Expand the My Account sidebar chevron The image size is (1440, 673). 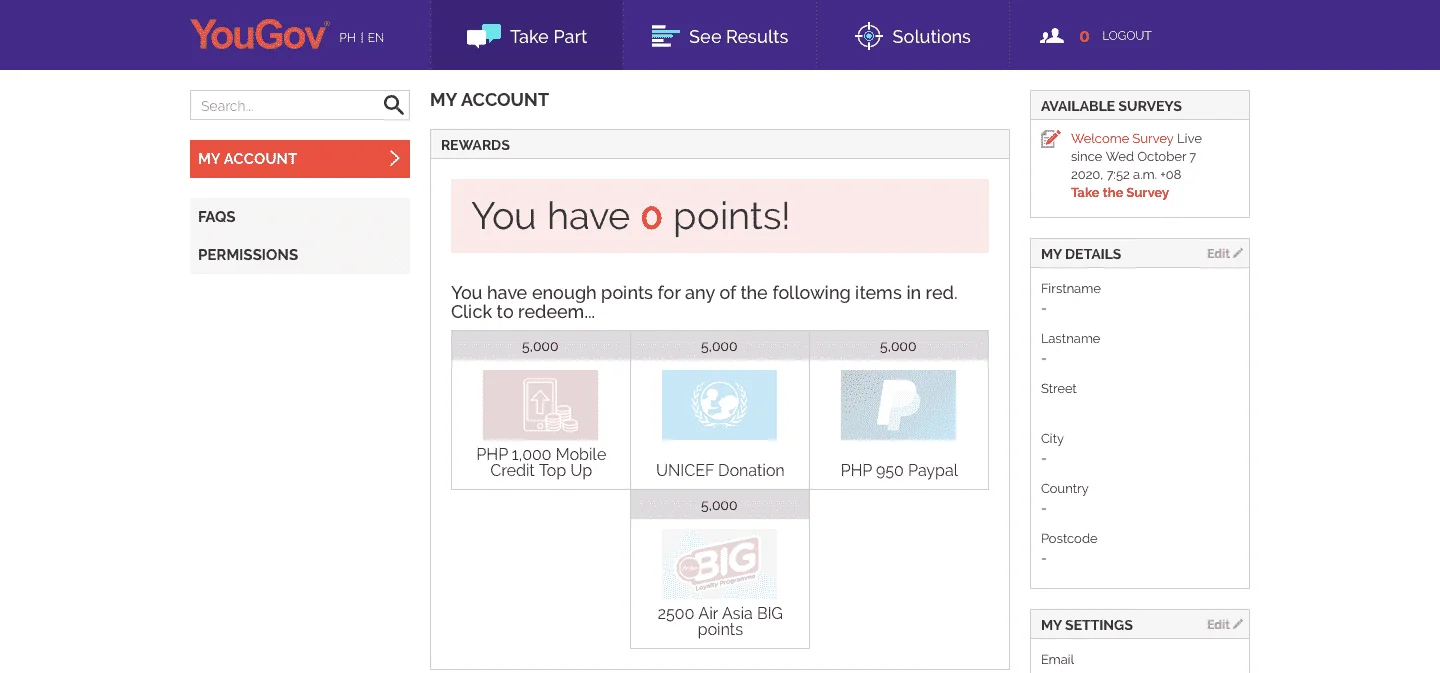[394, 158]
